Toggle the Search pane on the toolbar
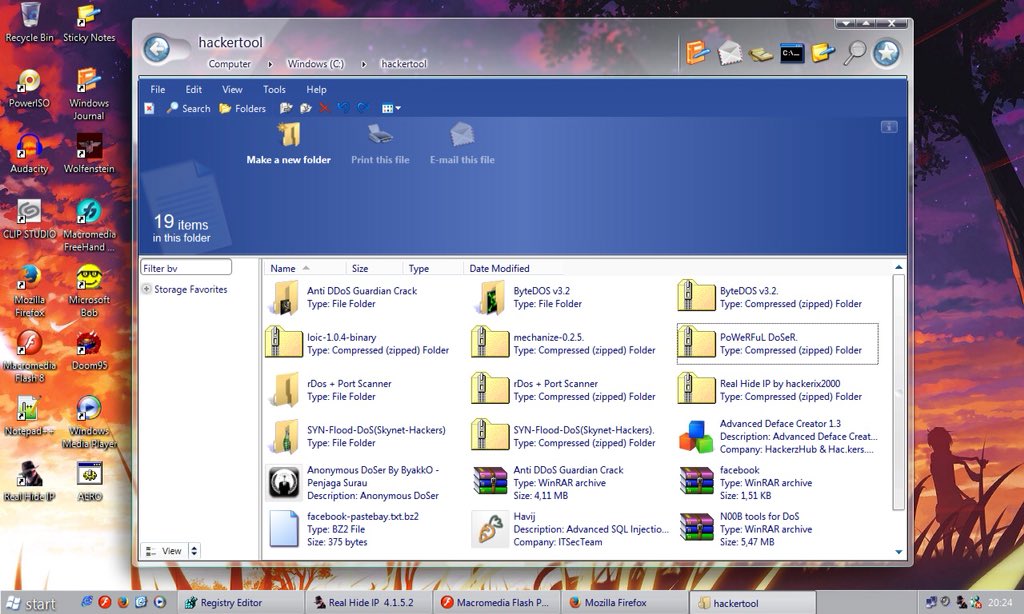This screenshot has height=614, width=1024. click(188, 108)
